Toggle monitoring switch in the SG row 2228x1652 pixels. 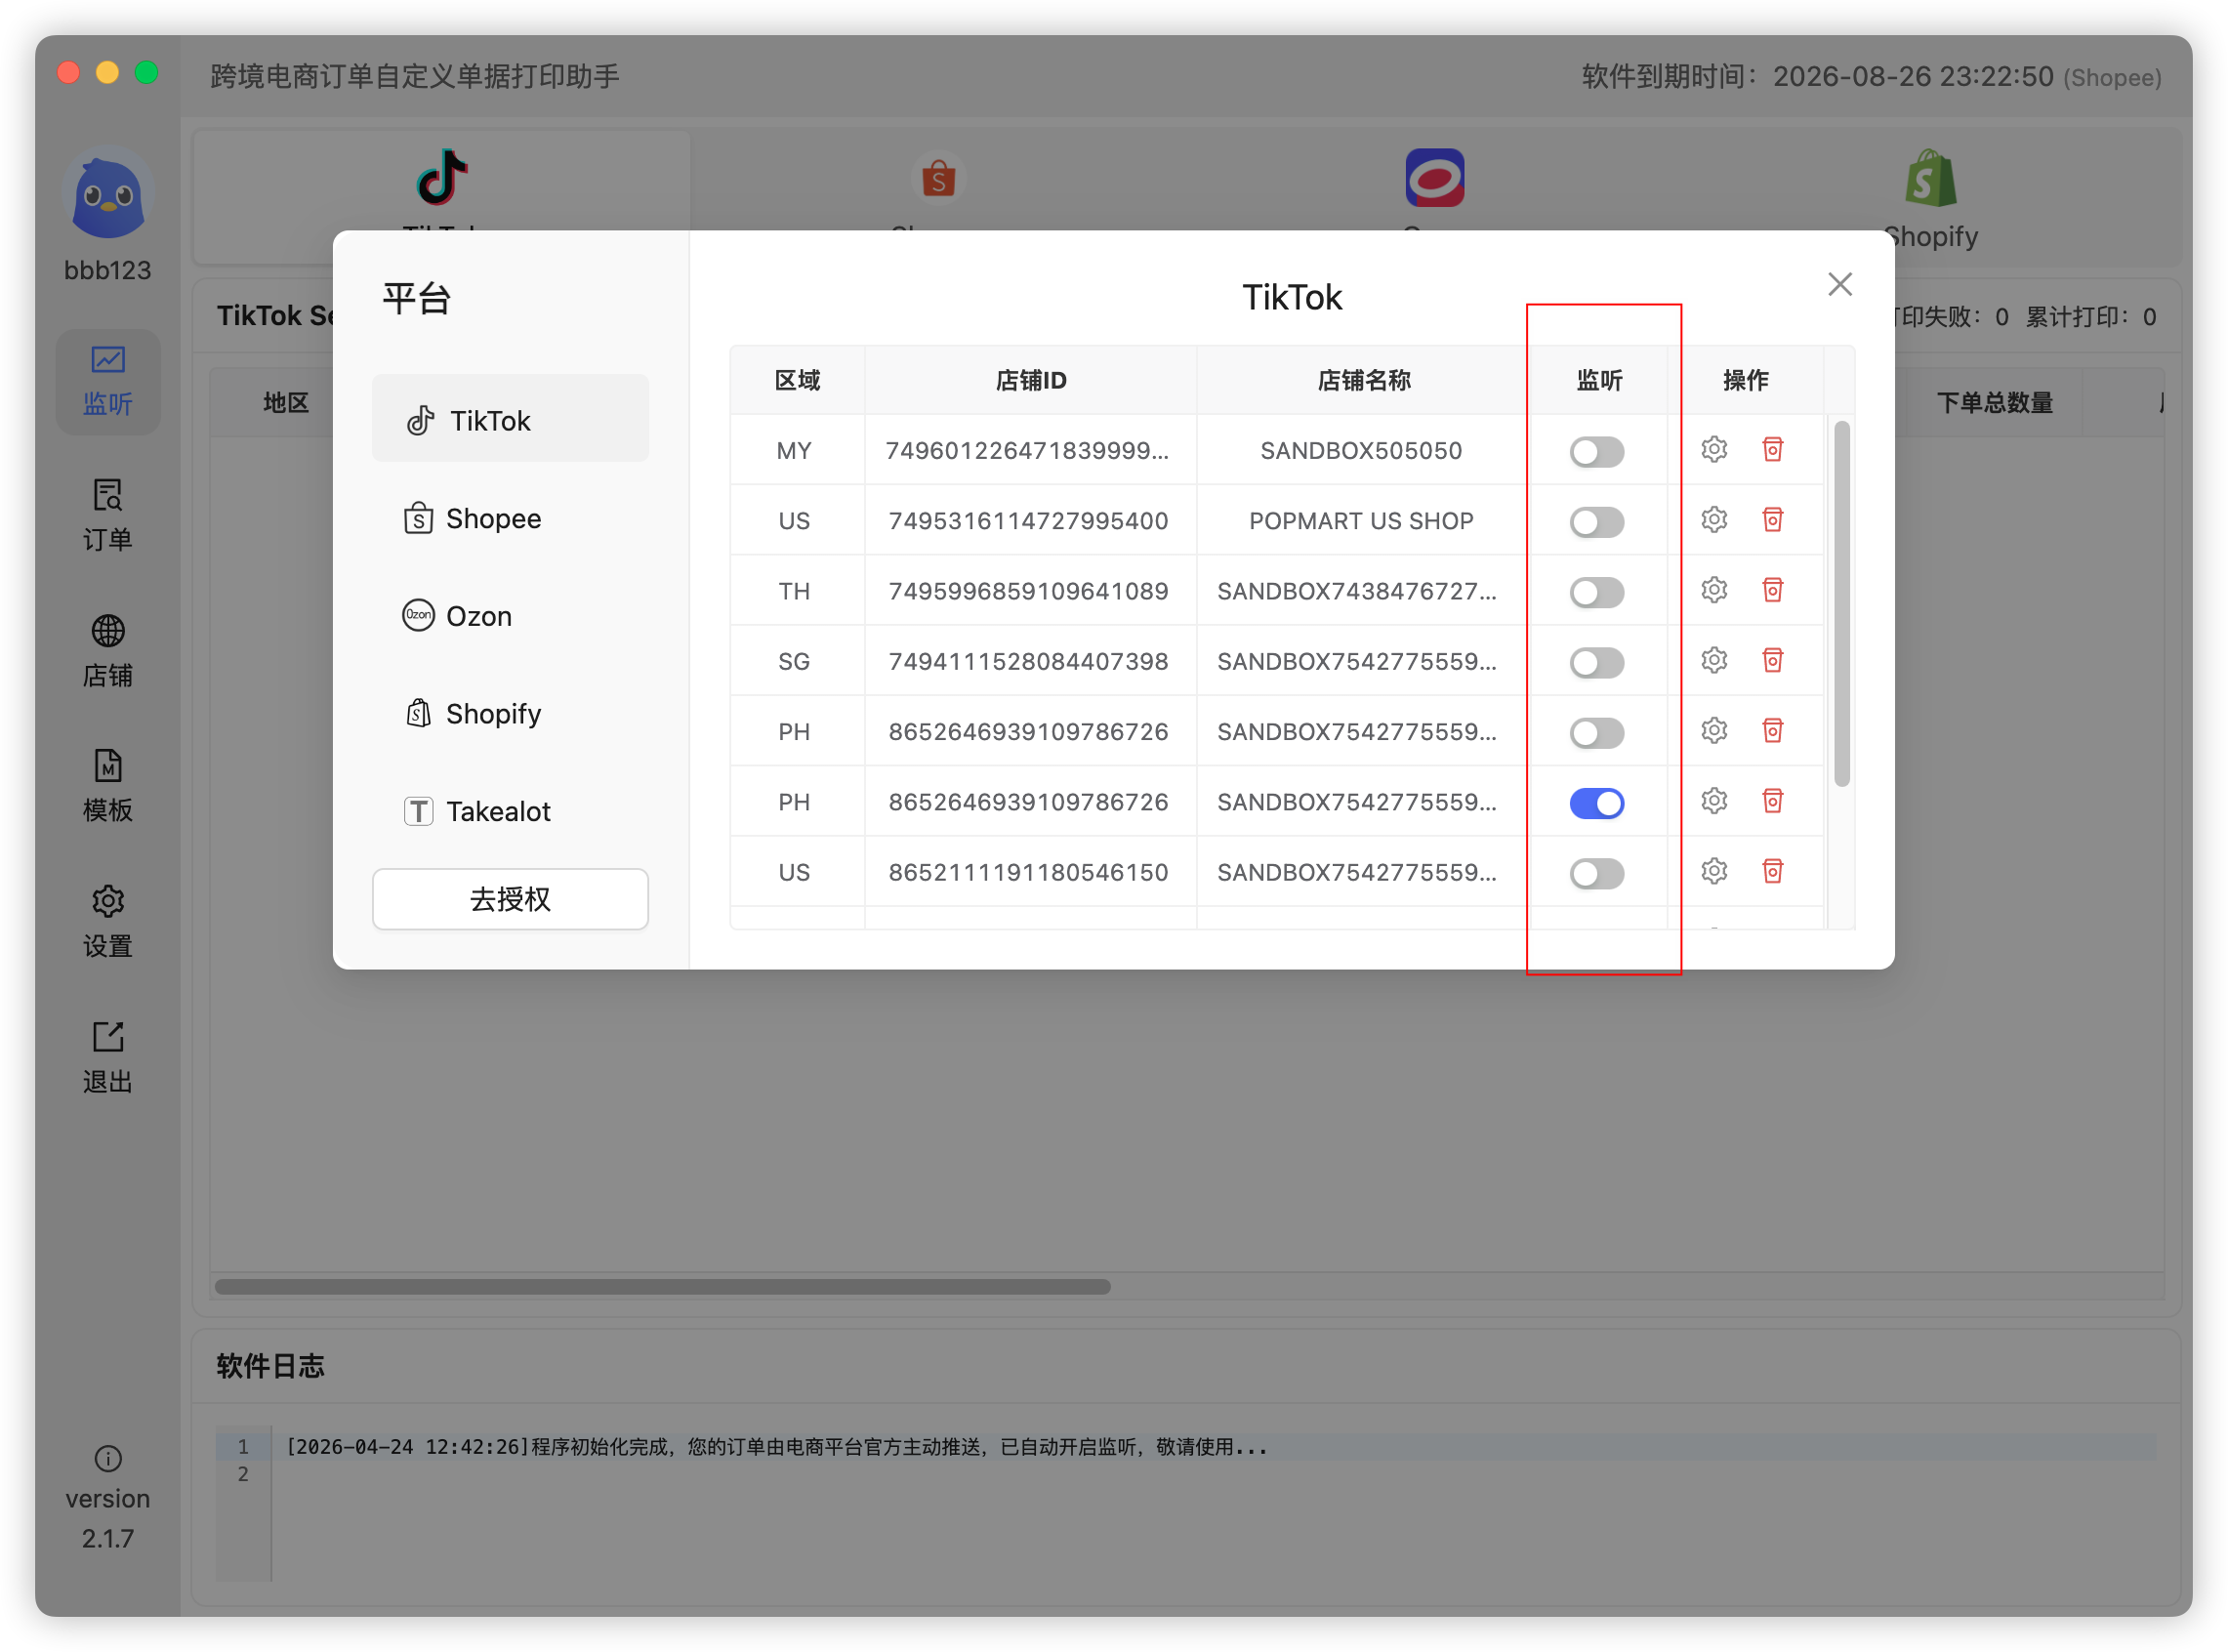pos(1596,662)
